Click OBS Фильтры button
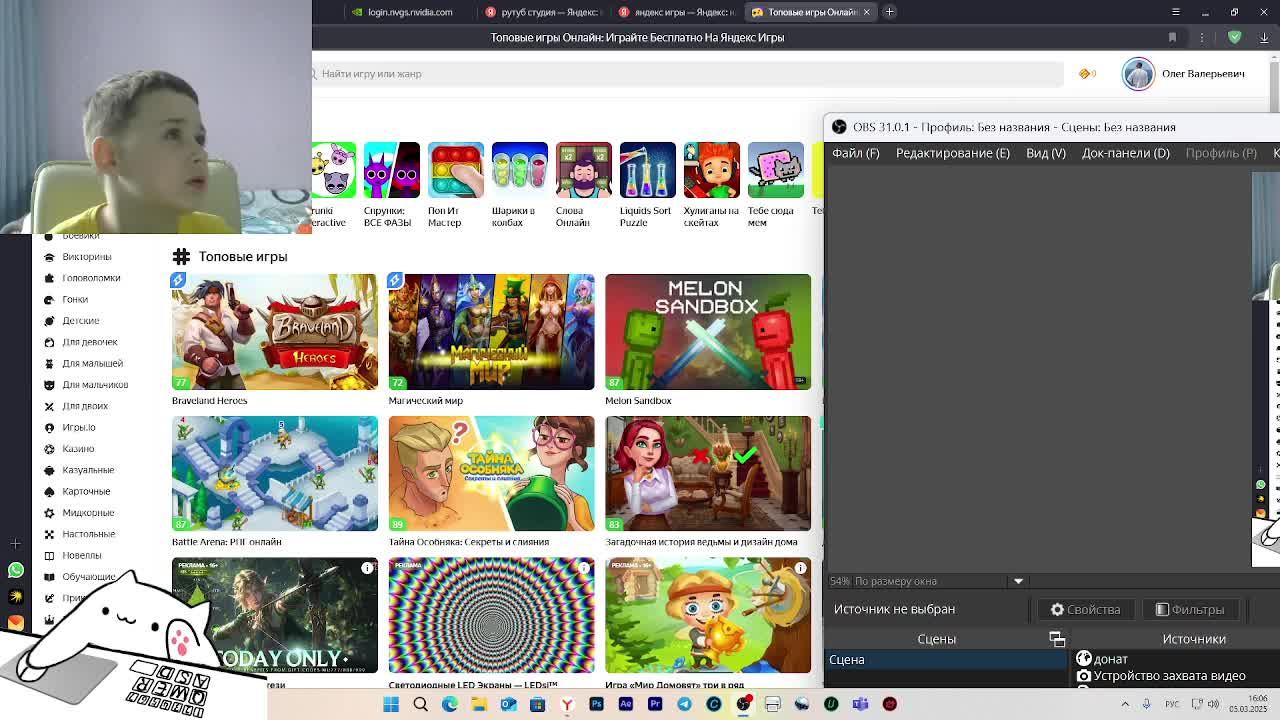The image size is (1280, 720). 1190,609
